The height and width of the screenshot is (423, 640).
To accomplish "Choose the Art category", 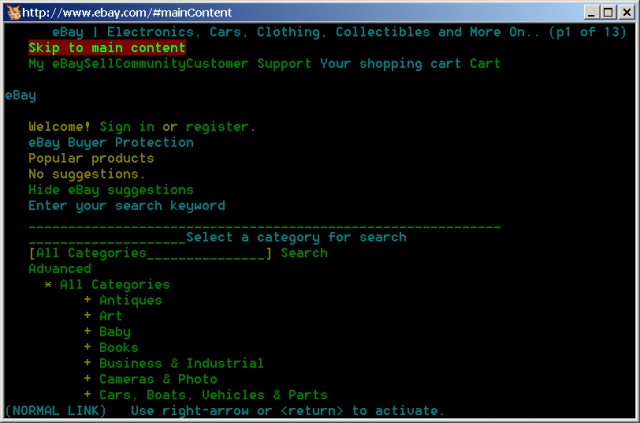I will pos(111,316).
